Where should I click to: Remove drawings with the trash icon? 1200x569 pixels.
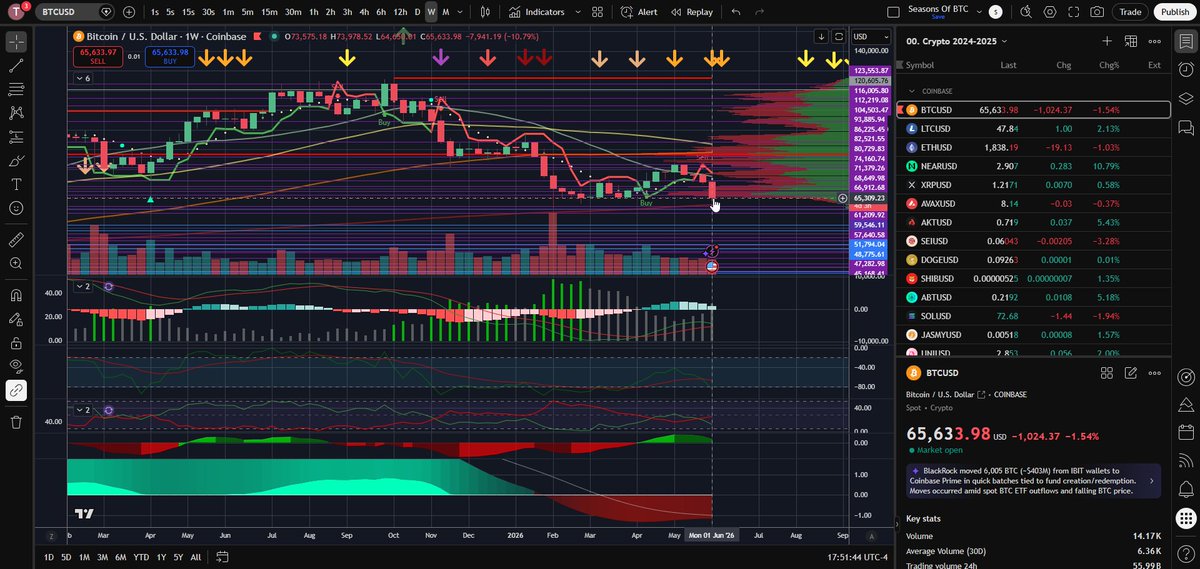(16, 422)
